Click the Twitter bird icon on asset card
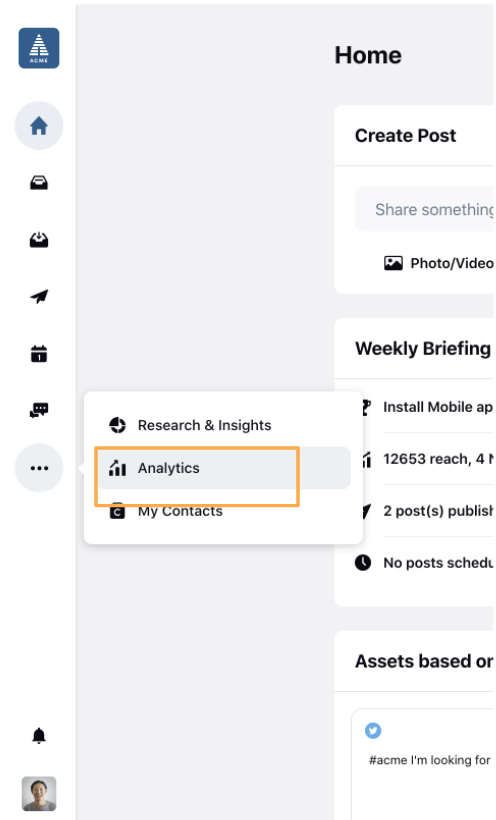Viewport: 496px width, 820px height. (x=373, y=730)
